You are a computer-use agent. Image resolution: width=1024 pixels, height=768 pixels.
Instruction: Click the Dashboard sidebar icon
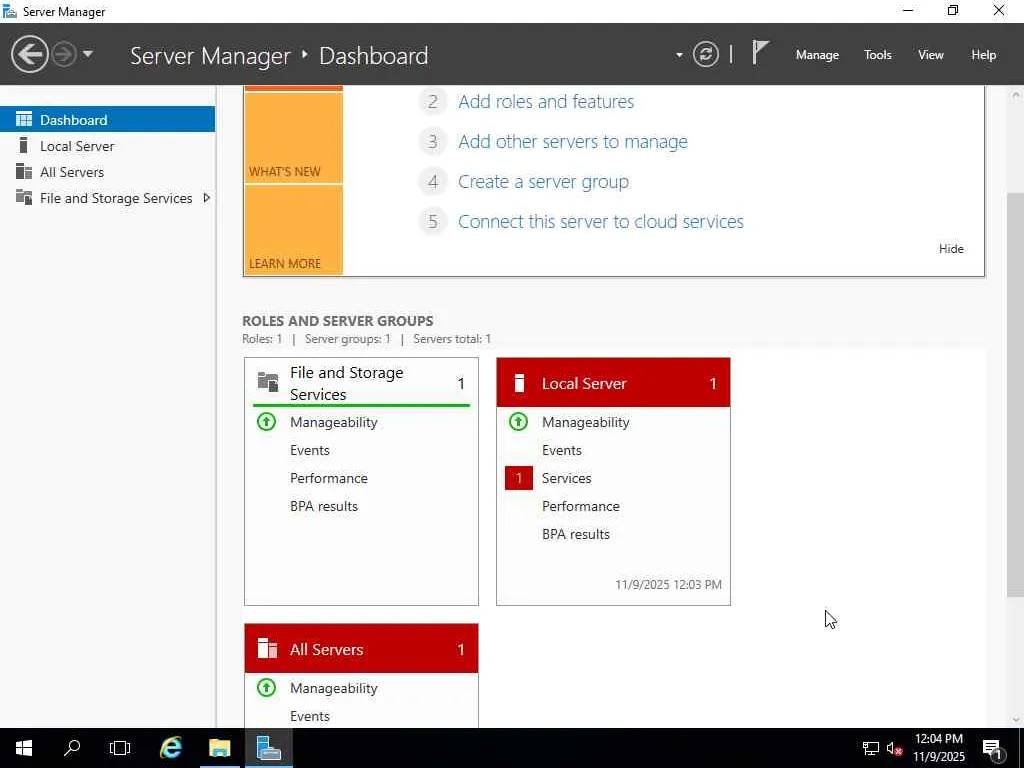point(24,119)
